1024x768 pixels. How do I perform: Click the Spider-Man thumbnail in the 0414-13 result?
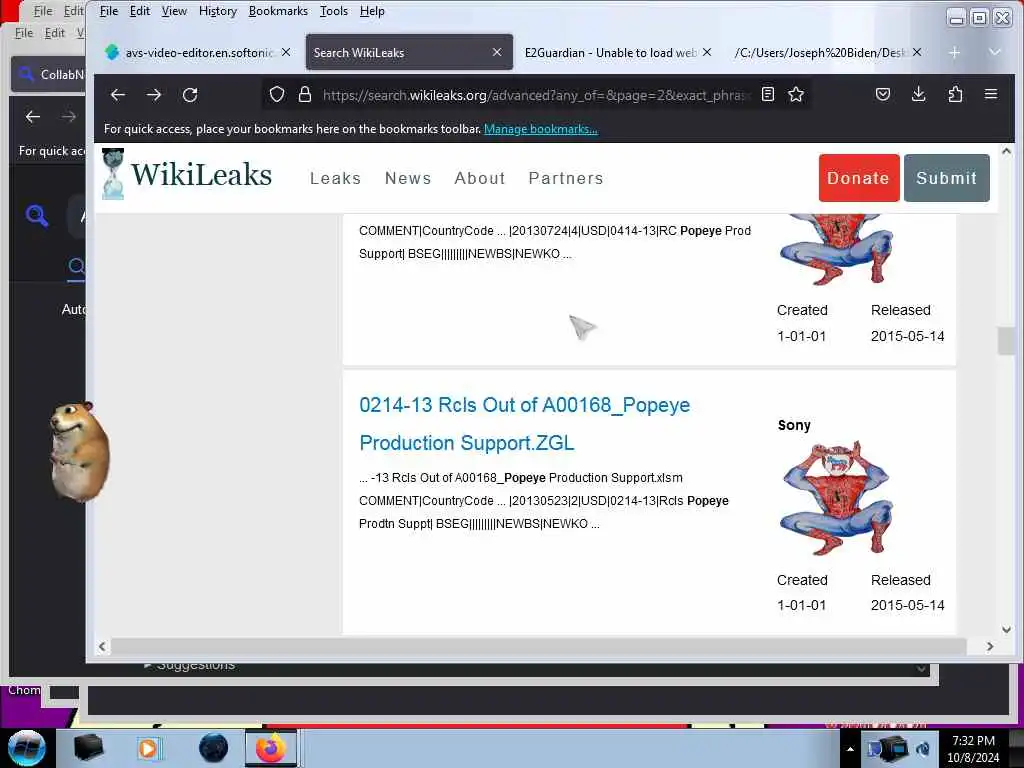tap(836, 249)
